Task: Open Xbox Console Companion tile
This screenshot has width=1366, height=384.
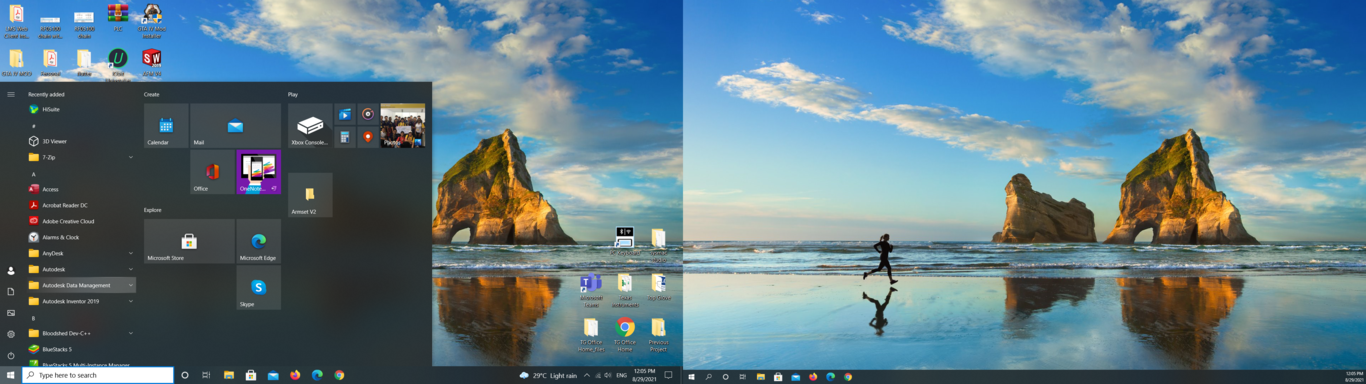Action: [x=310, y=126]
